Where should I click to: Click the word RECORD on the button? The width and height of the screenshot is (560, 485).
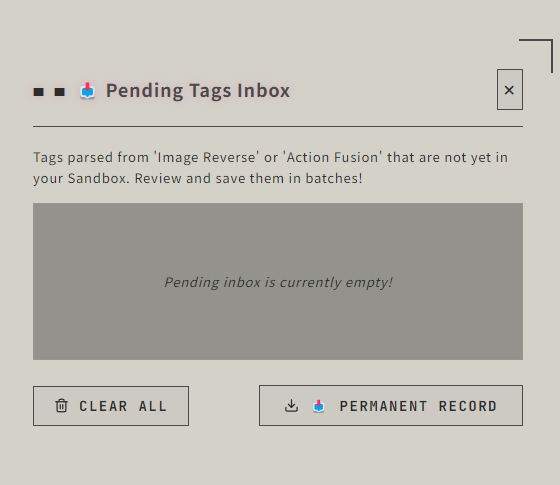(468, 406)
